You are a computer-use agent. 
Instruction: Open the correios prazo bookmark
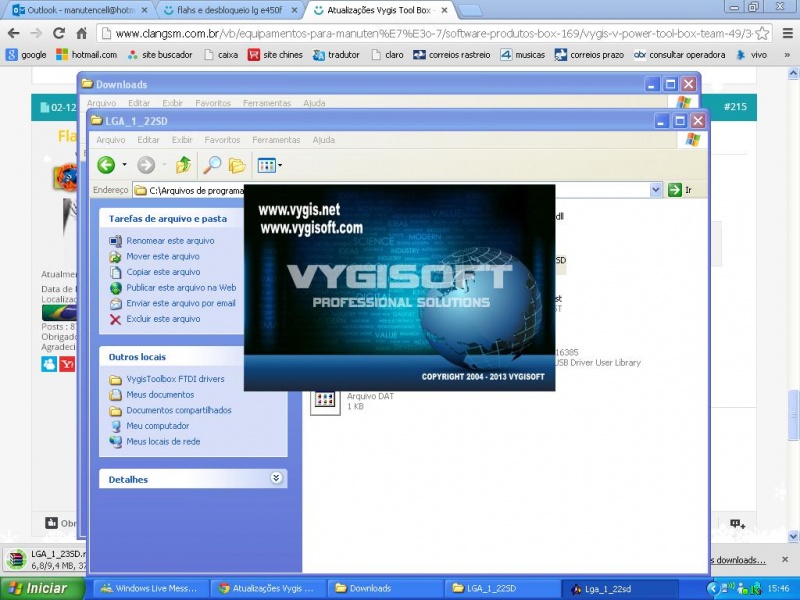(x=589, y=55)
